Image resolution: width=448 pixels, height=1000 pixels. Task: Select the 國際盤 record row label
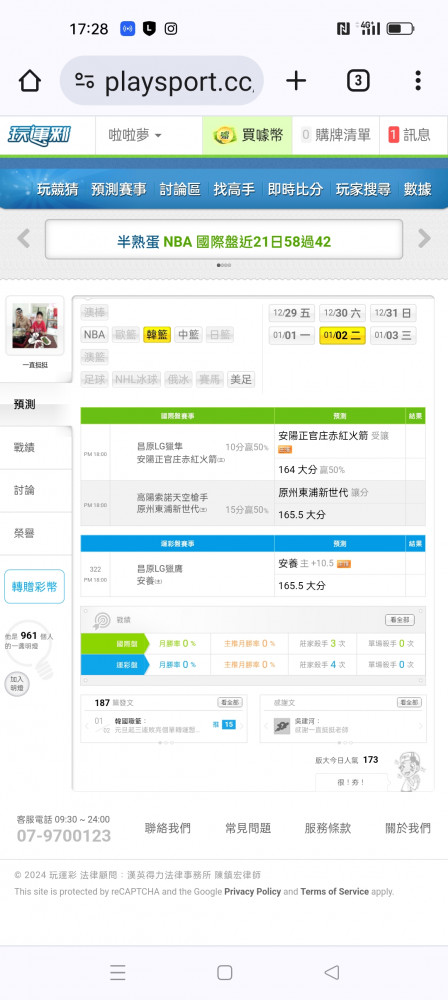(x=115, y=643)
